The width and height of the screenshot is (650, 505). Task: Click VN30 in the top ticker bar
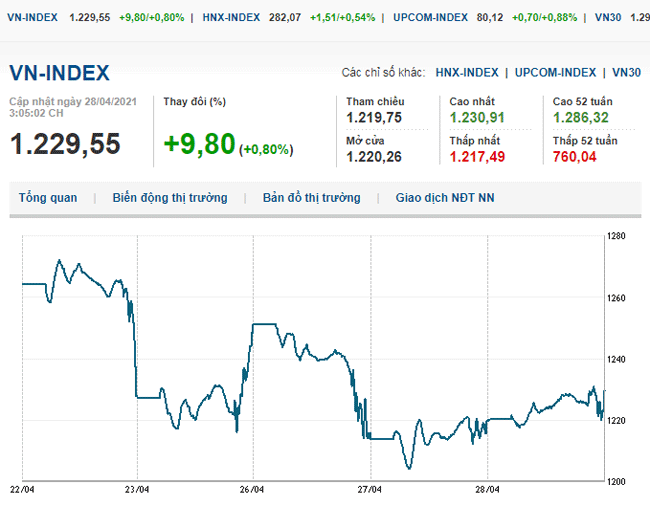pyautogui.click(x=606, y=18)
